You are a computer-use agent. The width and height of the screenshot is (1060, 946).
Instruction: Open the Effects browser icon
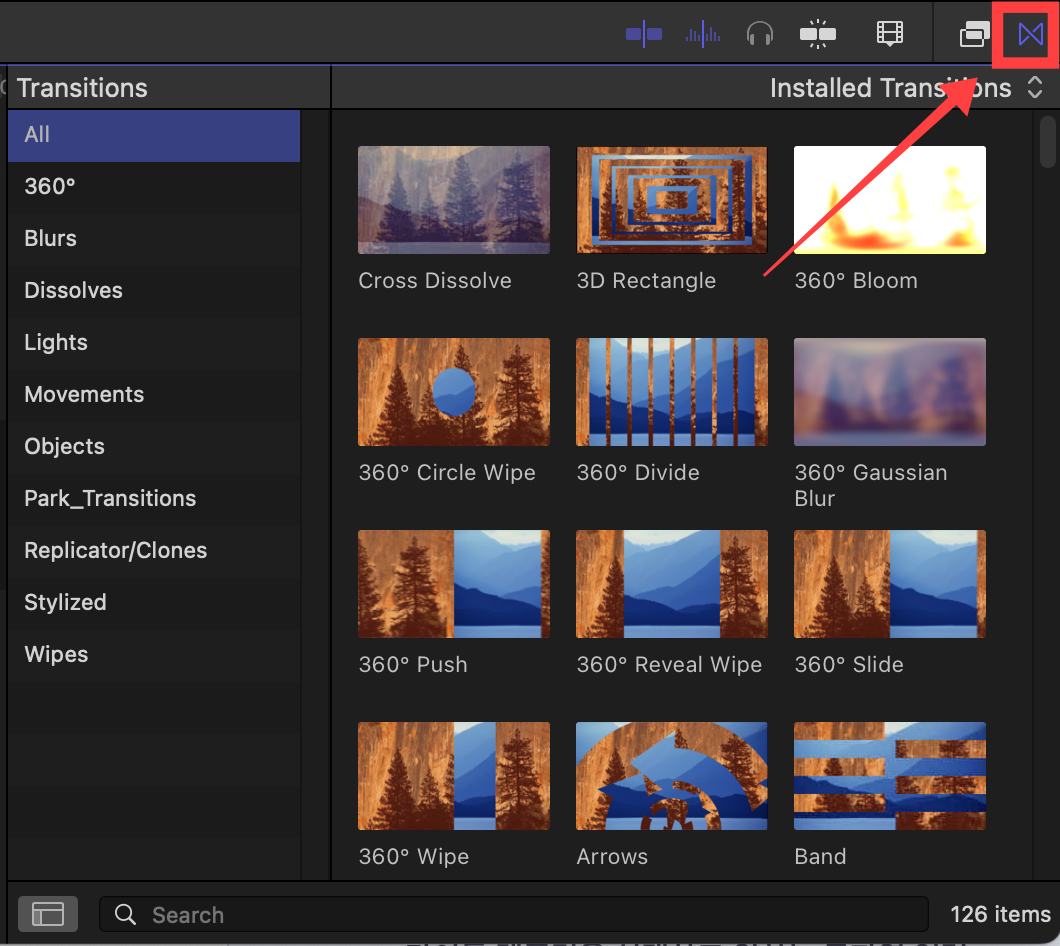(974, 34)
